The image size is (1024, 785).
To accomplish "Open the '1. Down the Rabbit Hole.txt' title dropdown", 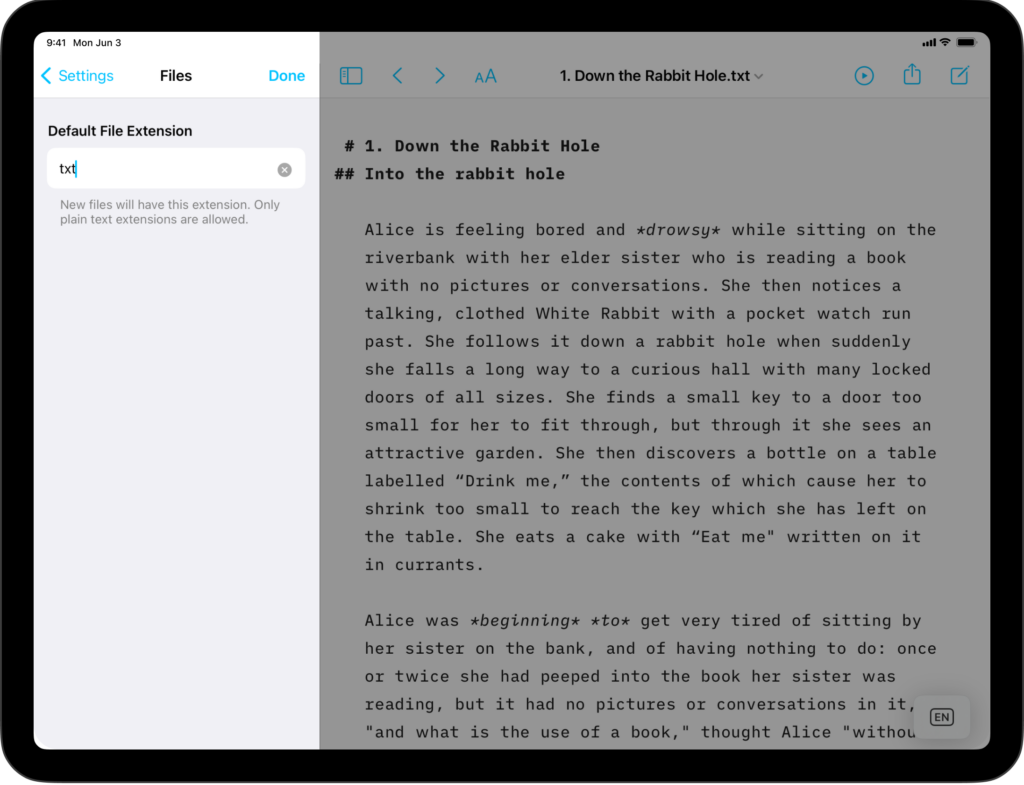I will click(660, 75).
